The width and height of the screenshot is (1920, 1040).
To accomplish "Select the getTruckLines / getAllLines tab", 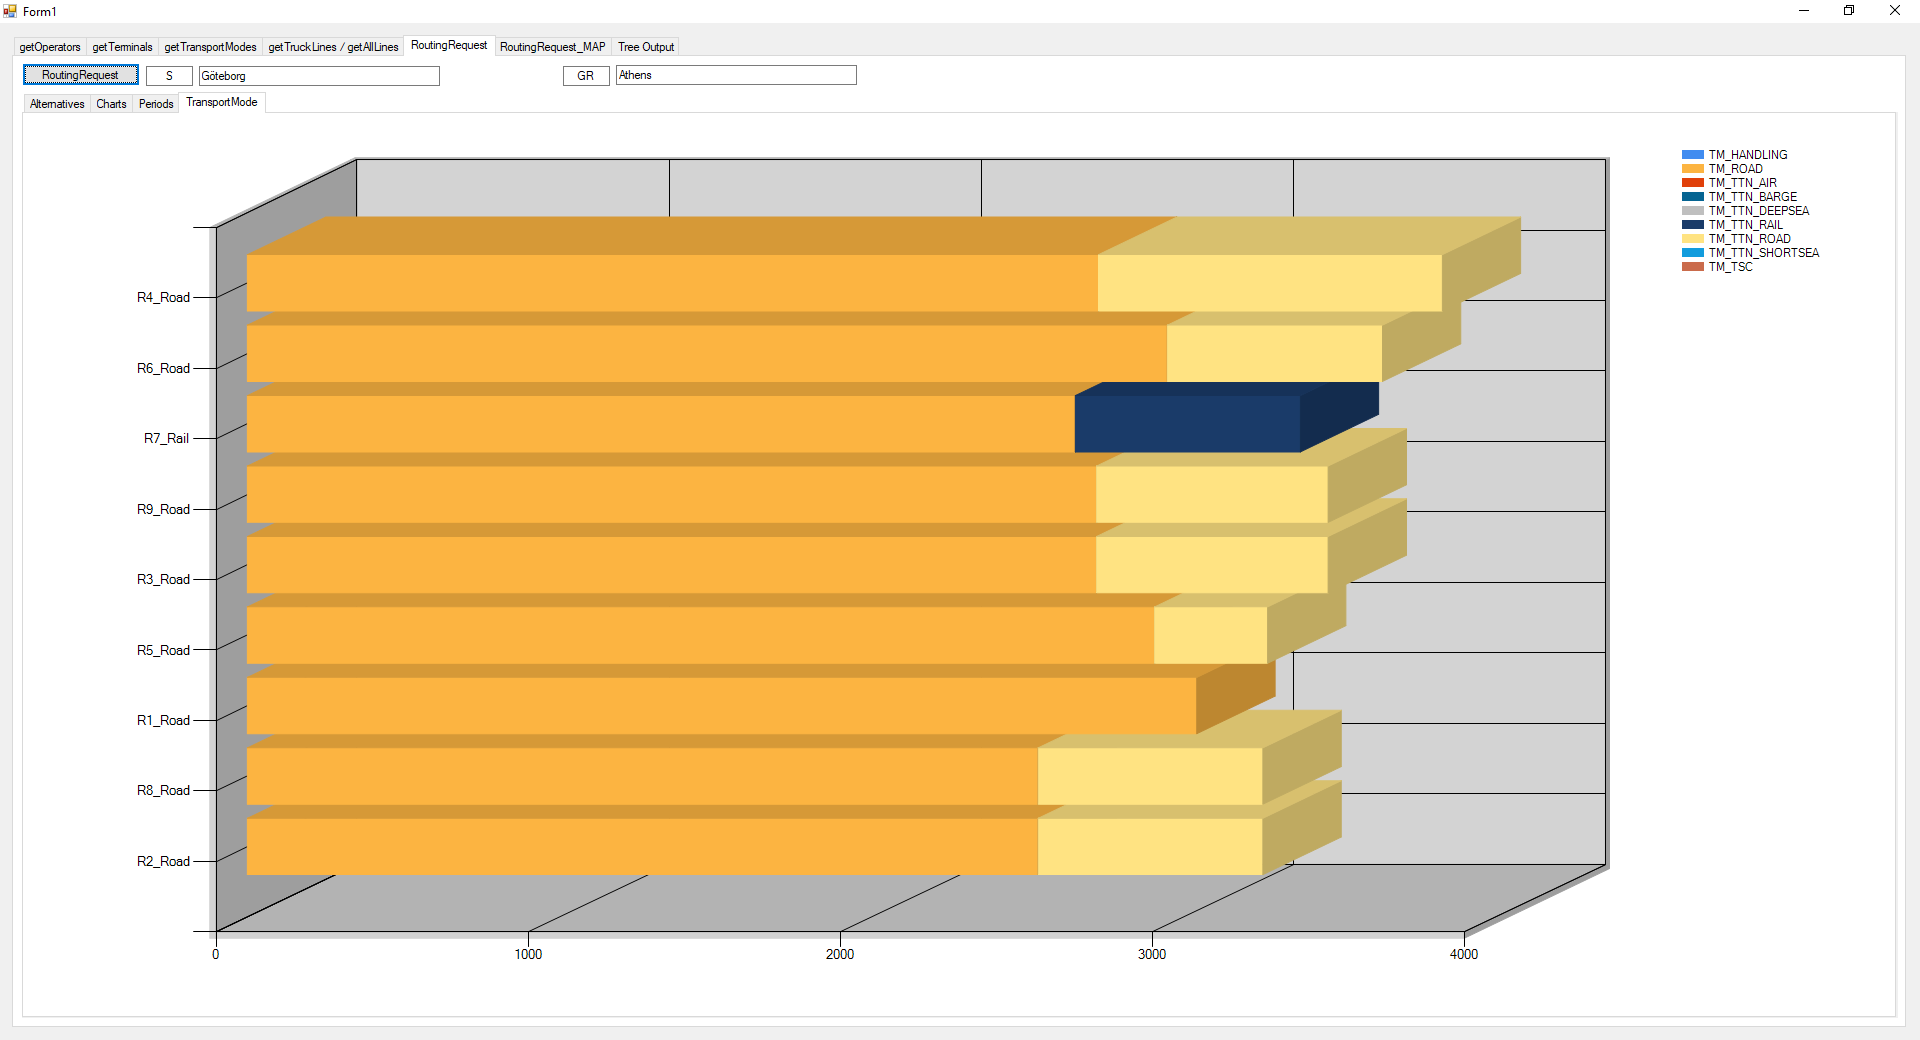I will click(333, 47).
